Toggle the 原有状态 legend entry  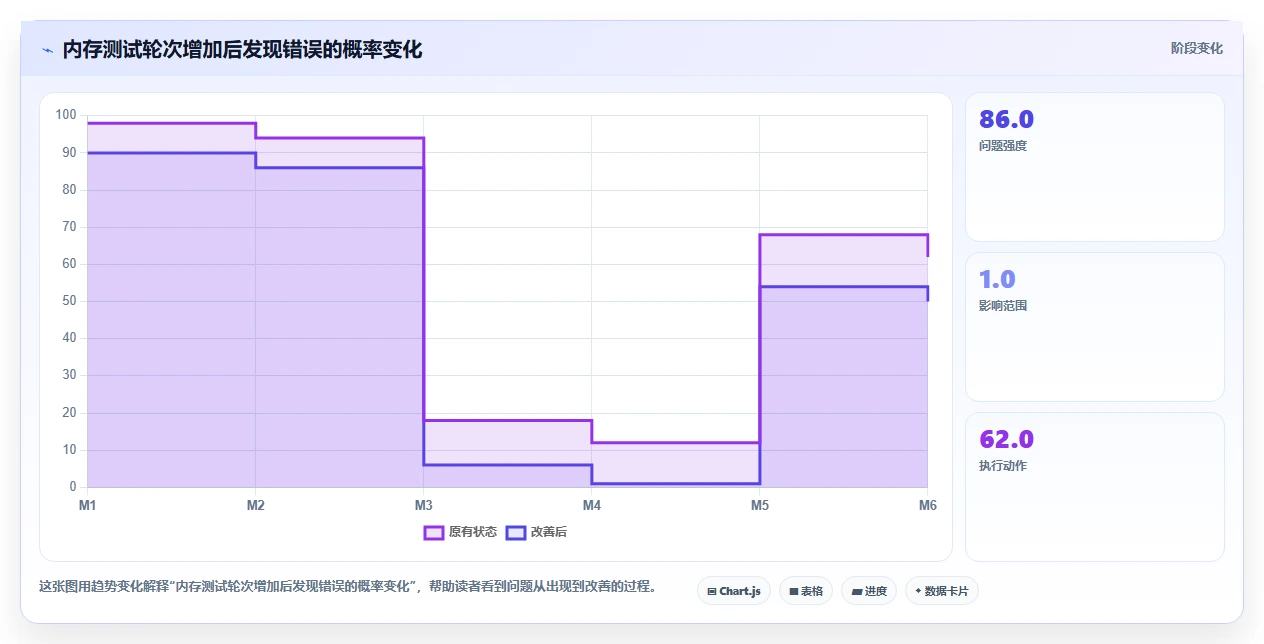(x=460, y=532)
